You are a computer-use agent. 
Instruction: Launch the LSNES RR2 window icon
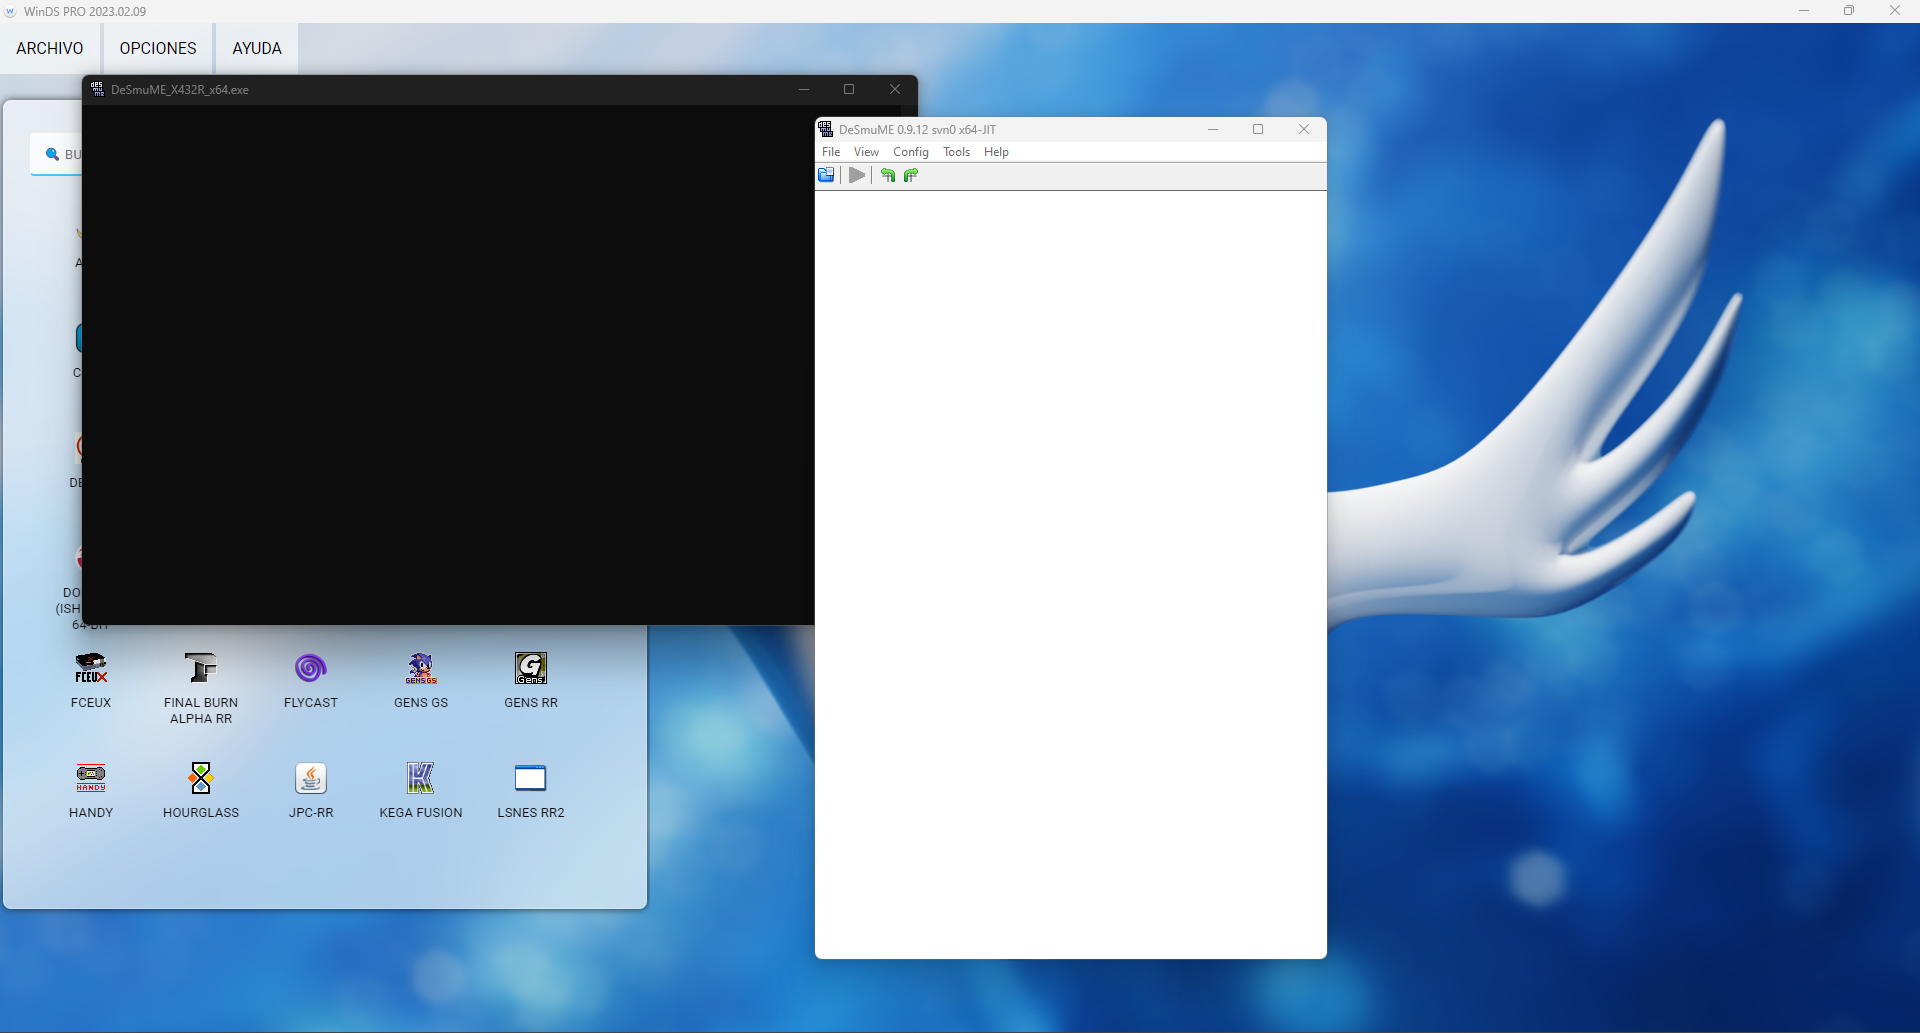[x=531, y=778]
